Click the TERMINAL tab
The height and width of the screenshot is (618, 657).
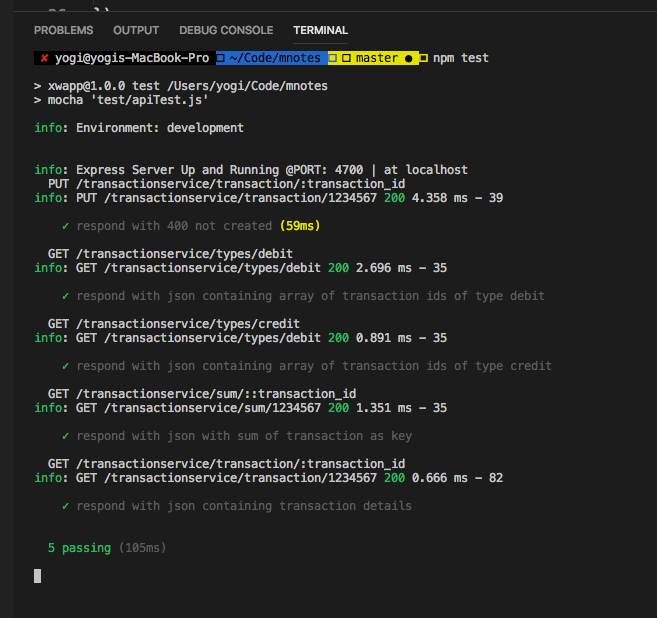point(320,30)
